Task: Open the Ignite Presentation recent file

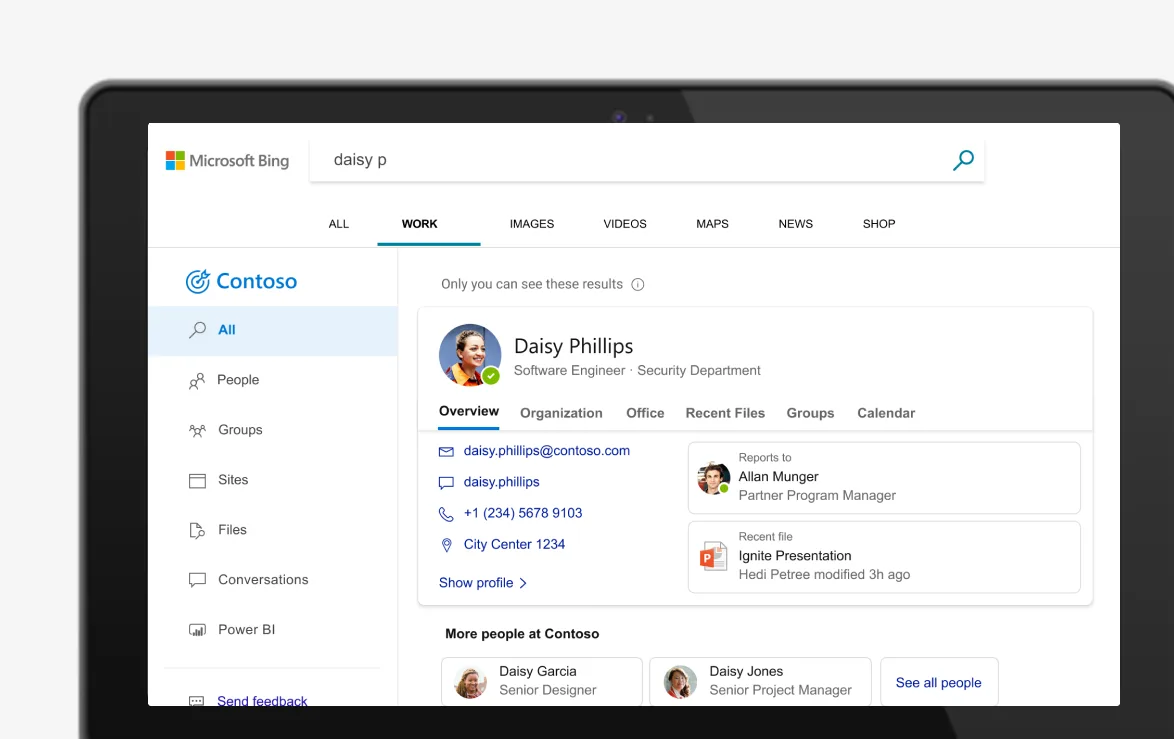Action: (884, 557)
